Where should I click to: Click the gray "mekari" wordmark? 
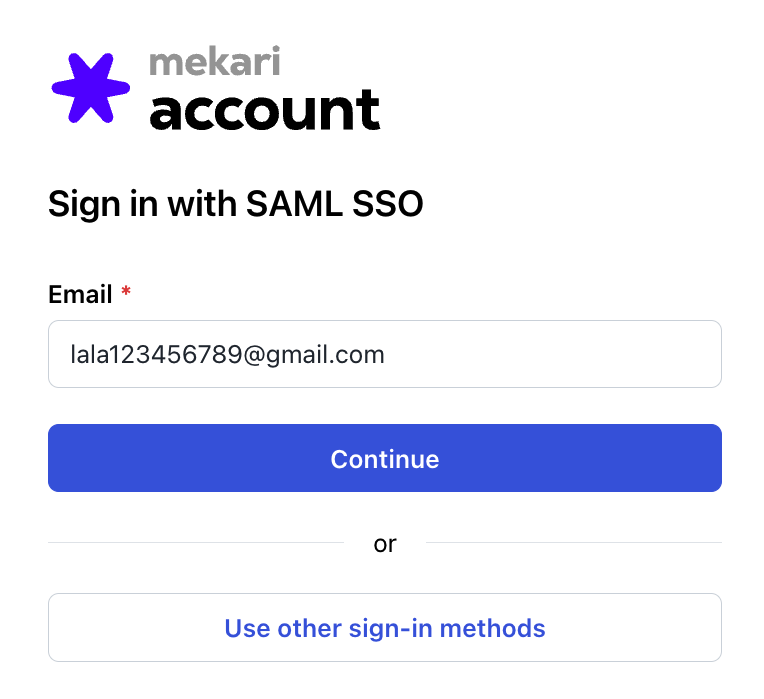click(214, 62)
